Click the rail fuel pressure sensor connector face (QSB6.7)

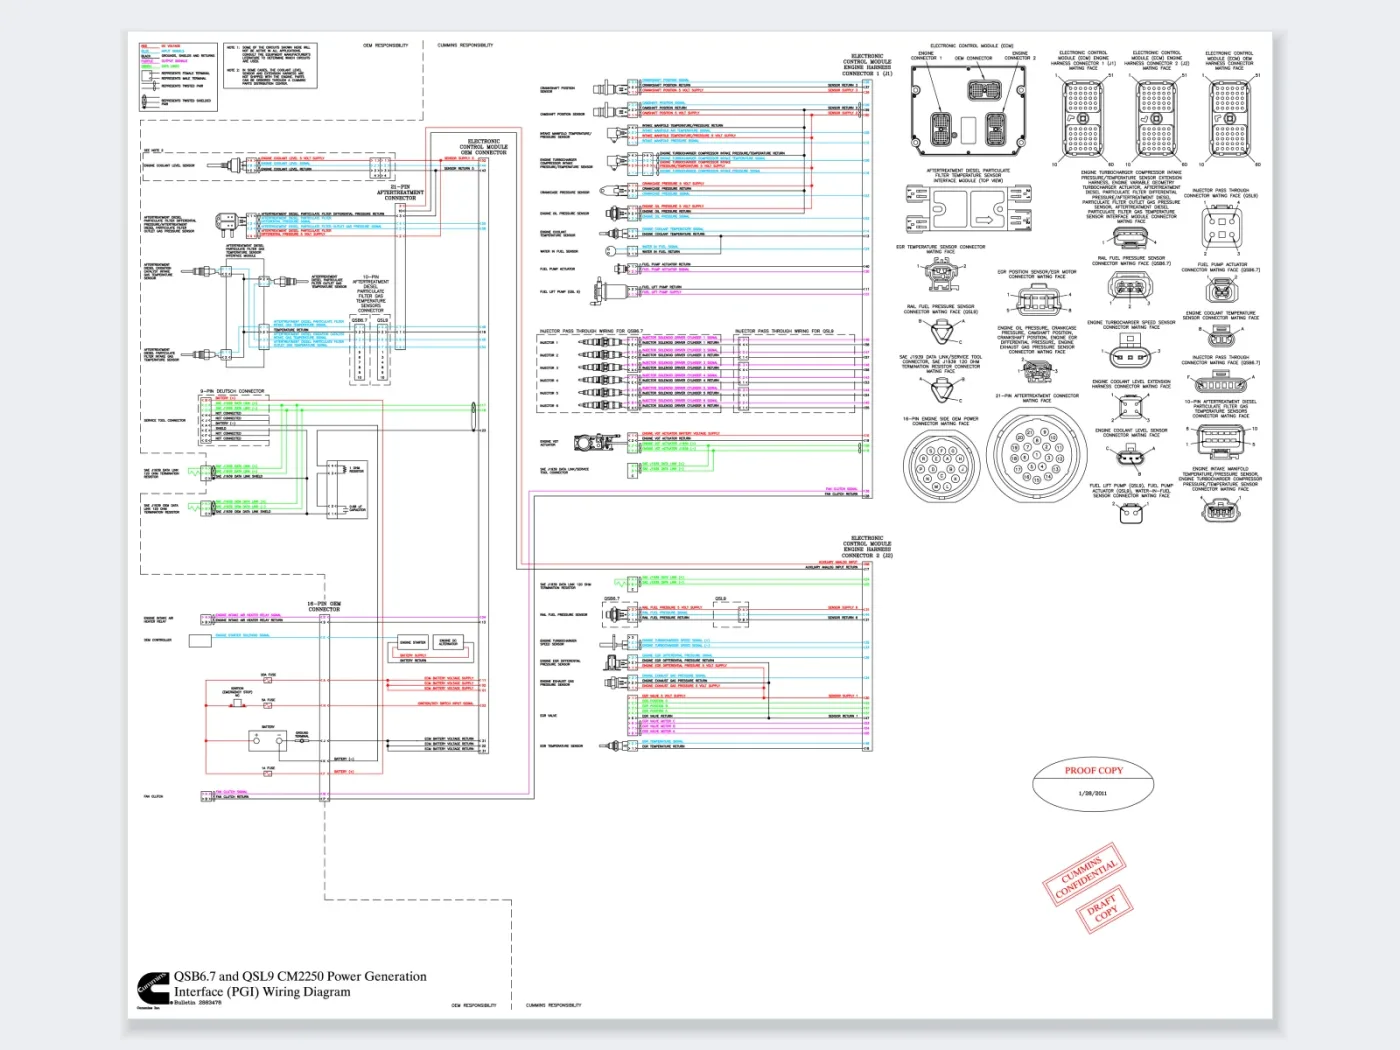pyautogui.click(x=1130, y=287)
